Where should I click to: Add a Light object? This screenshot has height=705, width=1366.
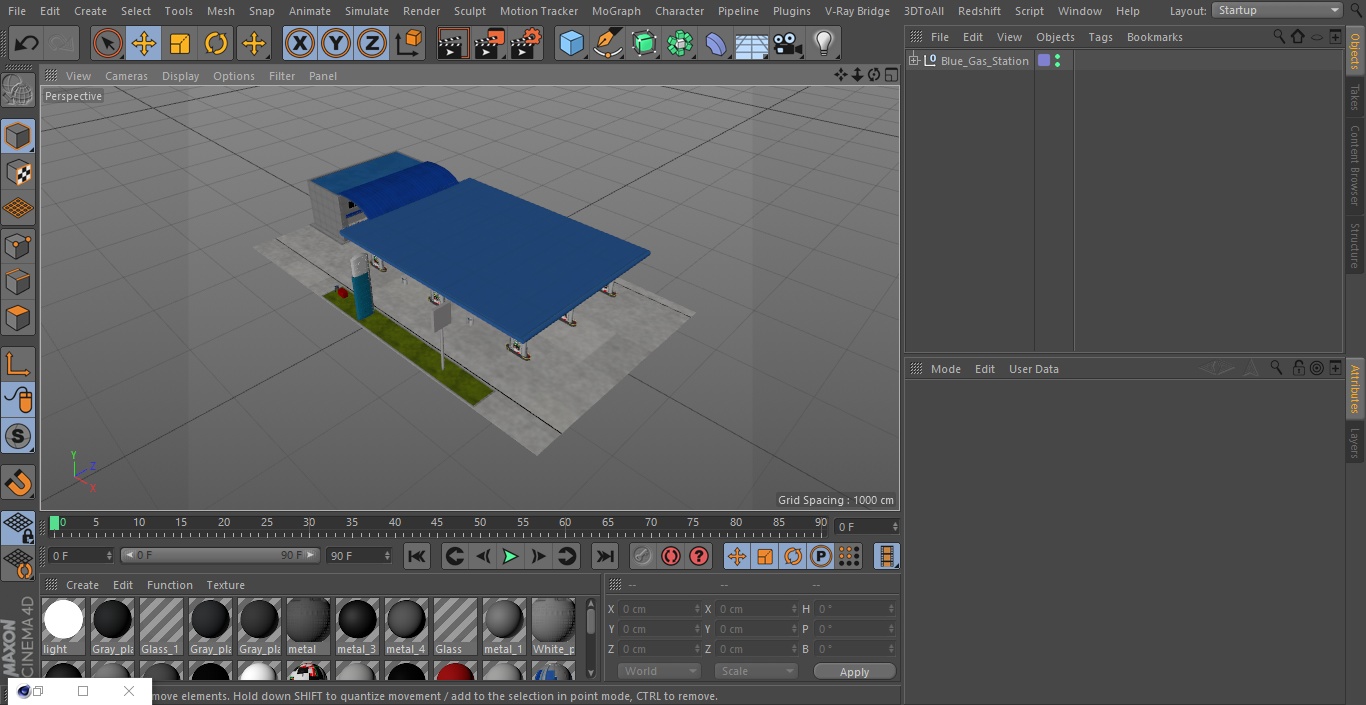(x=824, y=44)
